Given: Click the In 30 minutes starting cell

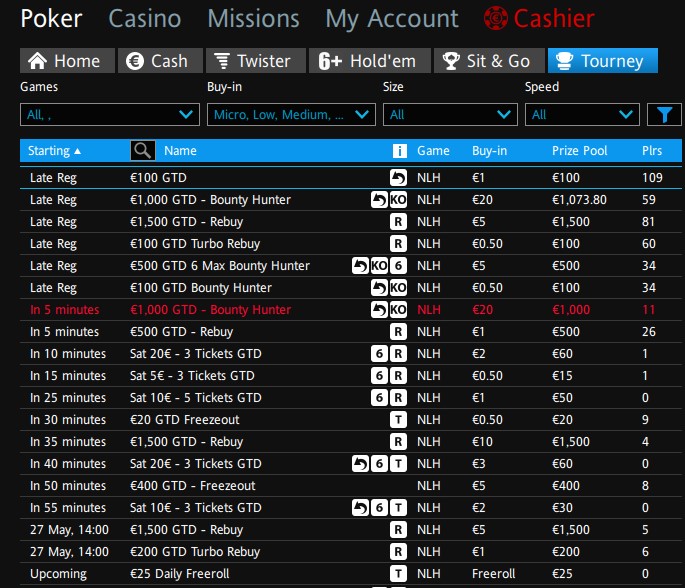Looking at the screenshot, I should coord(68,419).
